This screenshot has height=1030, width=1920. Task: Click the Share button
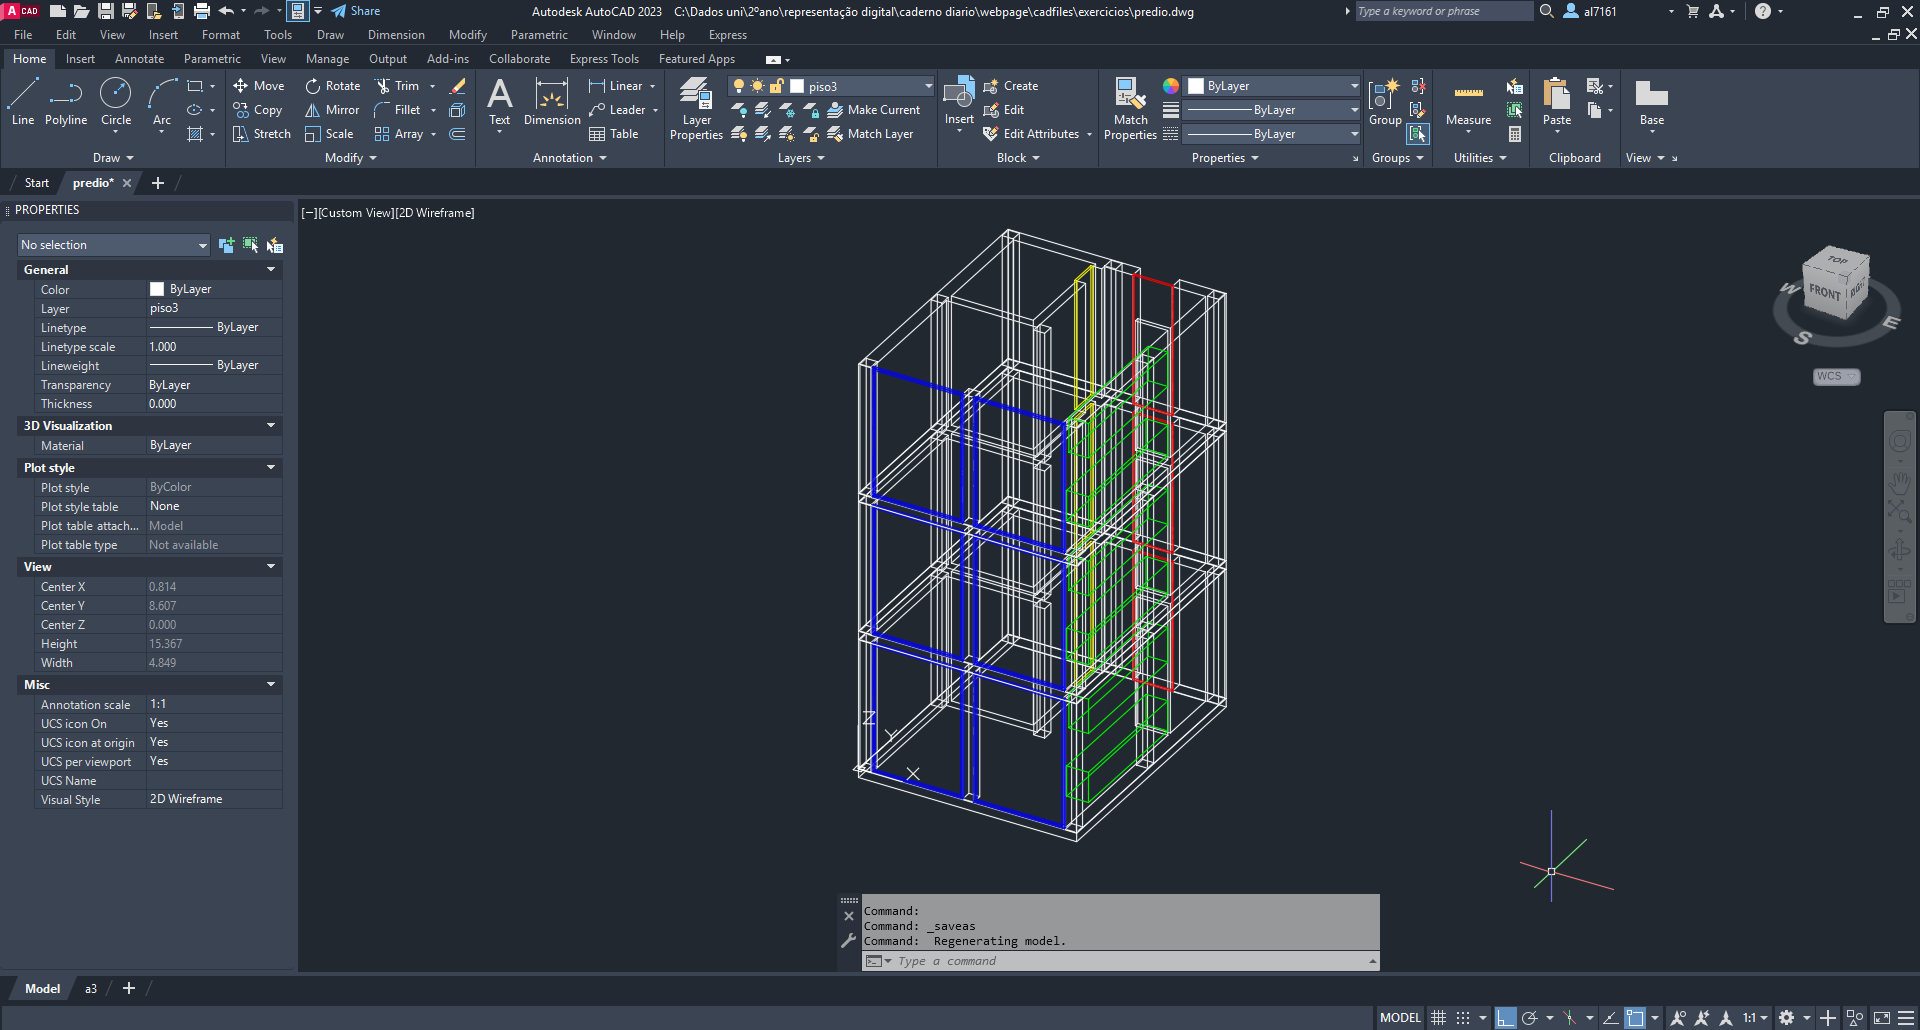356,11
